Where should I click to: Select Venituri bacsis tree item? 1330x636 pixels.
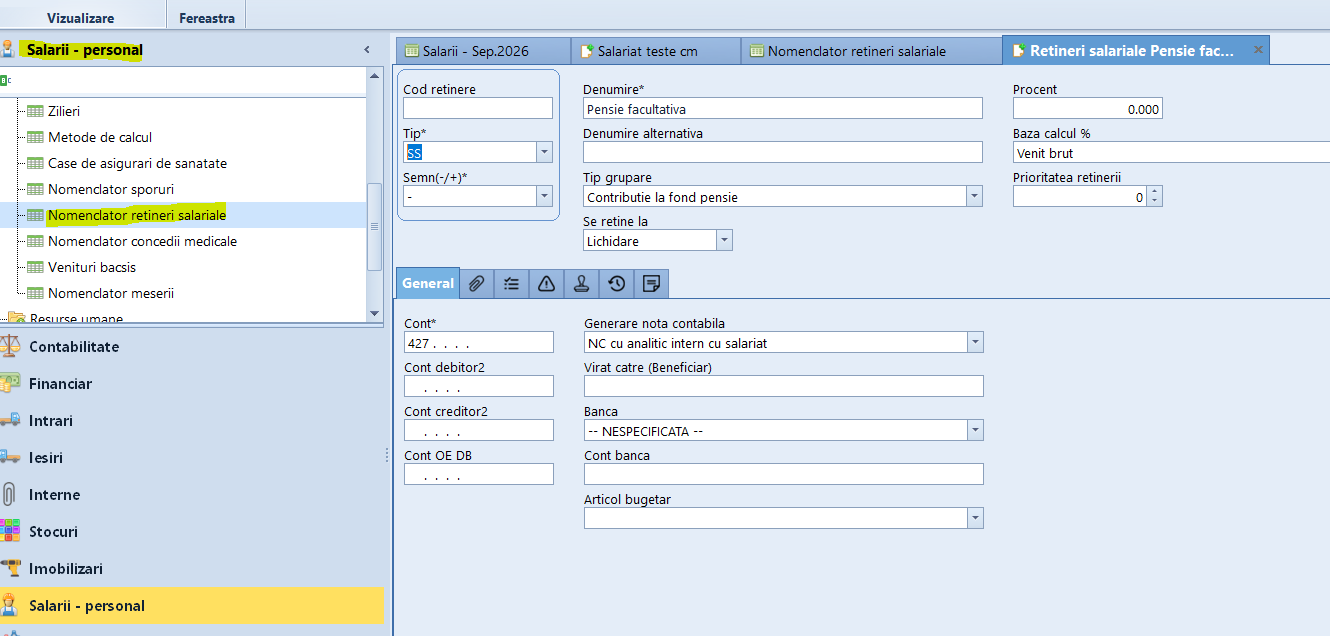[x=92, y=267]
